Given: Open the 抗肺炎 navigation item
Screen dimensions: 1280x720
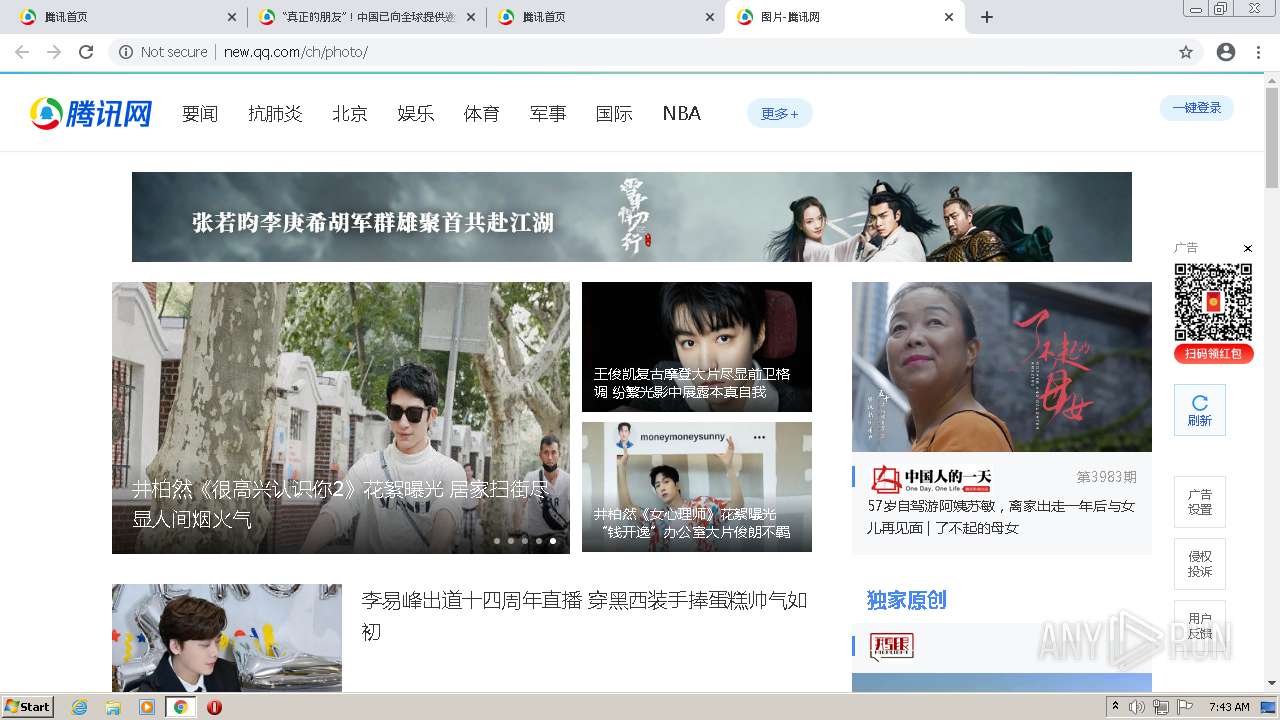Looking at the screenshot, I should 275,113.
